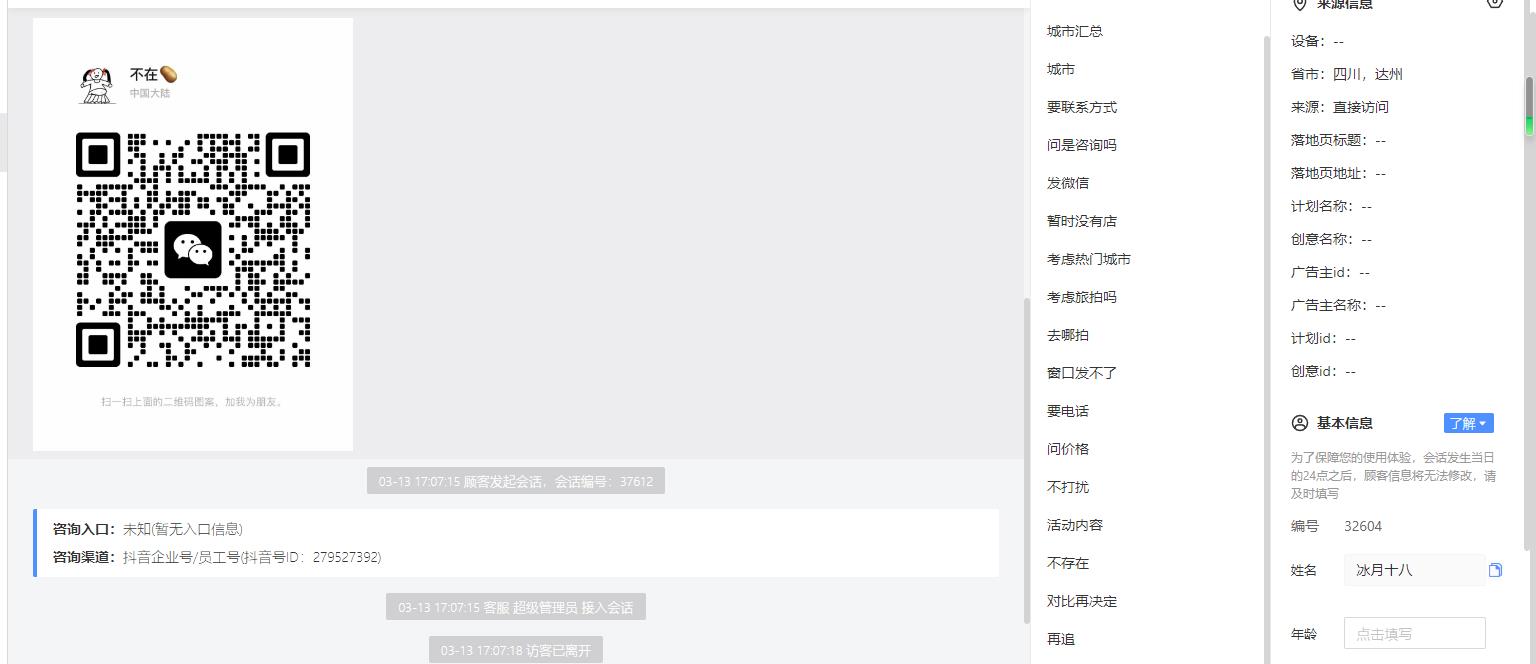Select the 再追 quick reply
This screenshot has height=664, width=1536.
(x=1061, y=639)
